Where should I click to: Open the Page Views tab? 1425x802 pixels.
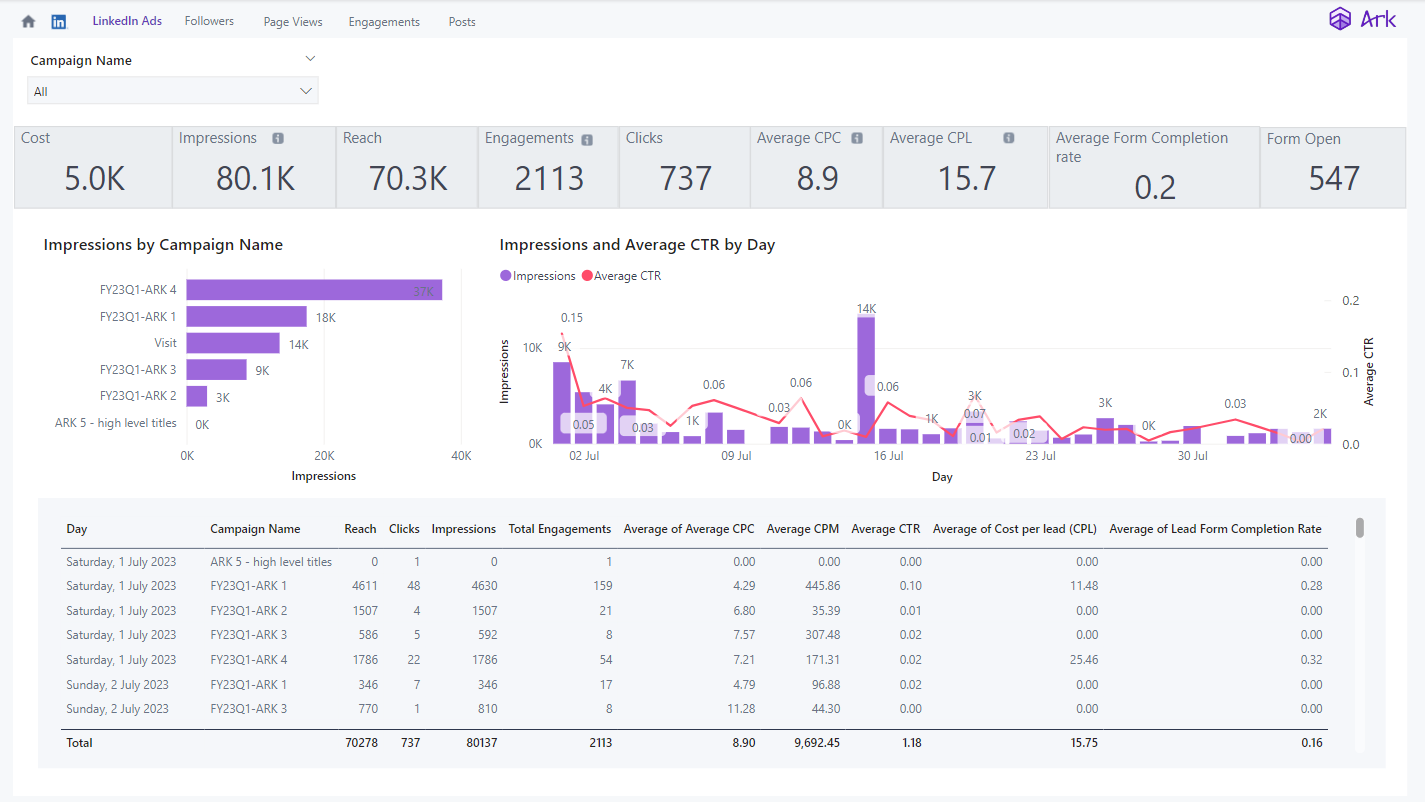pyautogui.click(x=293, y=22)
